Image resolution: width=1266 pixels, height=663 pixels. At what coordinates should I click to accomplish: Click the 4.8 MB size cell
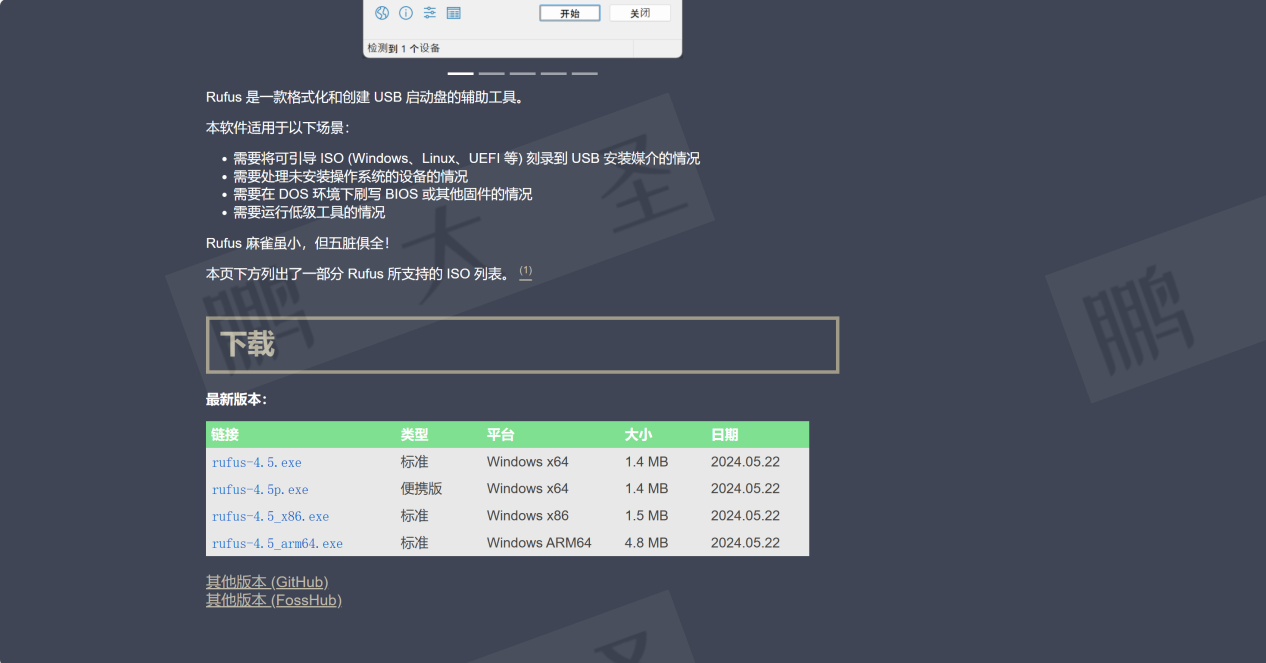[647, 543]
